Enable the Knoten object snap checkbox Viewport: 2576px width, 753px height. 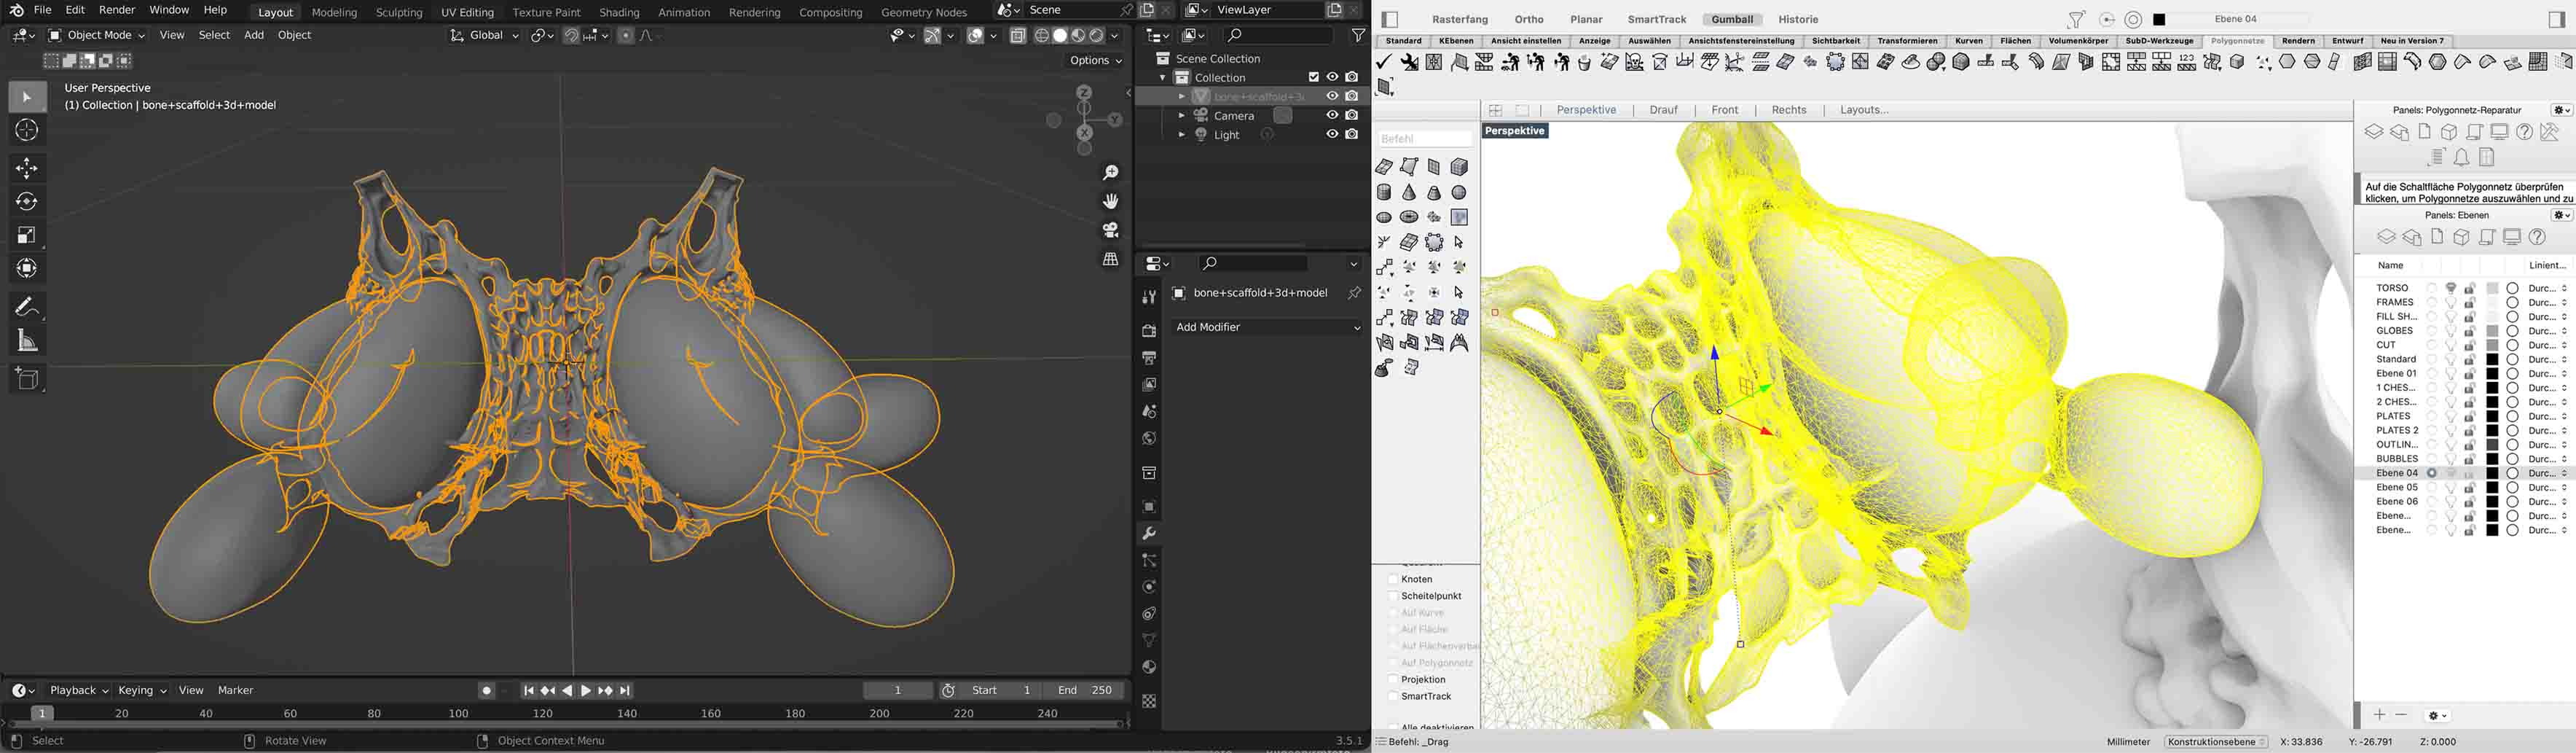tap(1392, 579)
